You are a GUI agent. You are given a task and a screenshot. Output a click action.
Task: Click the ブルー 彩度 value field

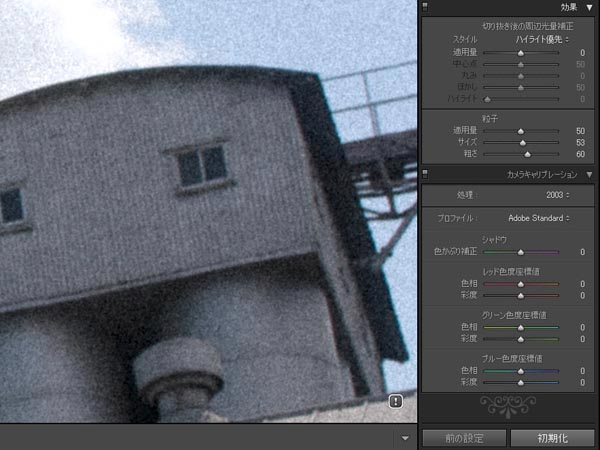[x=582, y=383]
